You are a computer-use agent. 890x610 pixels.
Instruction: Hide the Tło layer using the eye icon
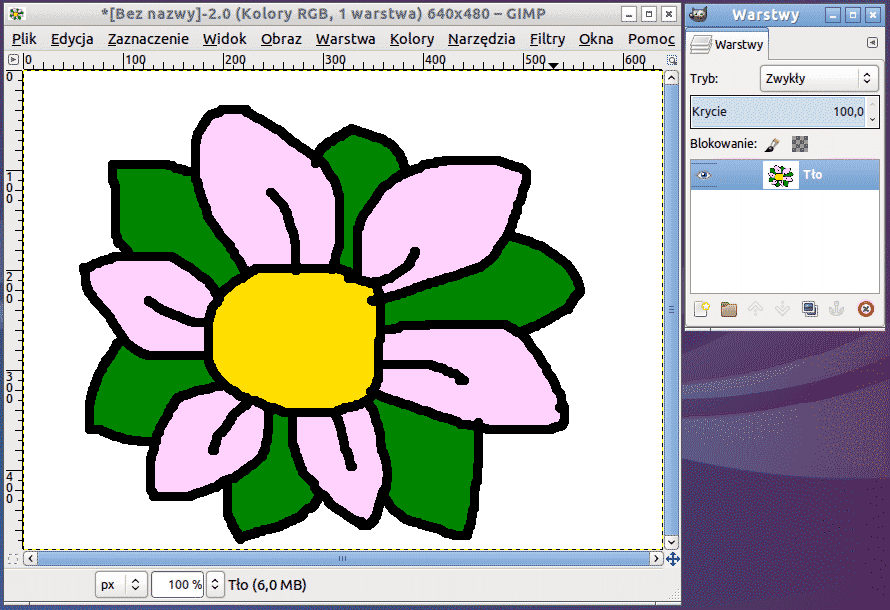704,175
